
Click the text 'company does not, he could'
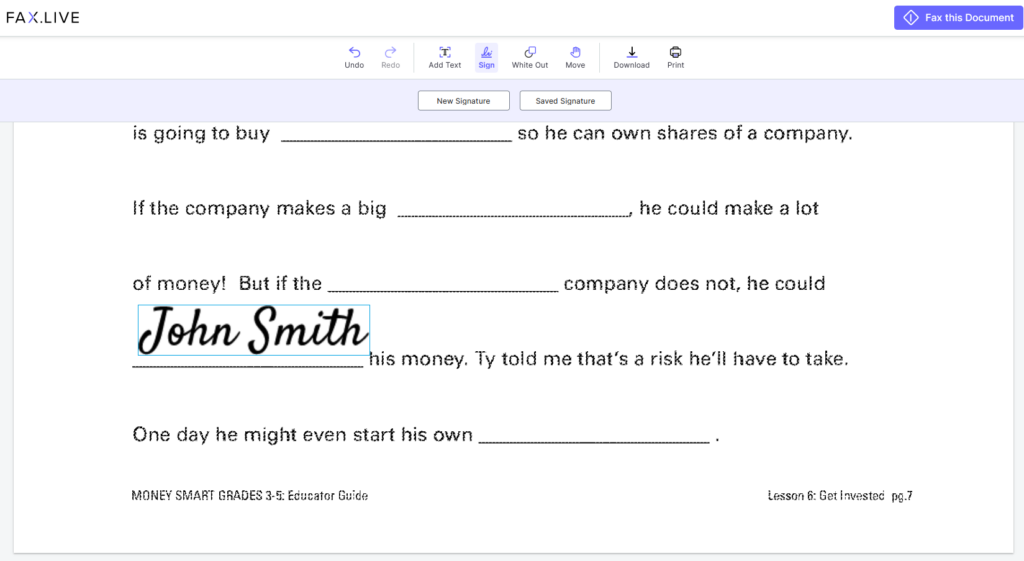point(694,283)
